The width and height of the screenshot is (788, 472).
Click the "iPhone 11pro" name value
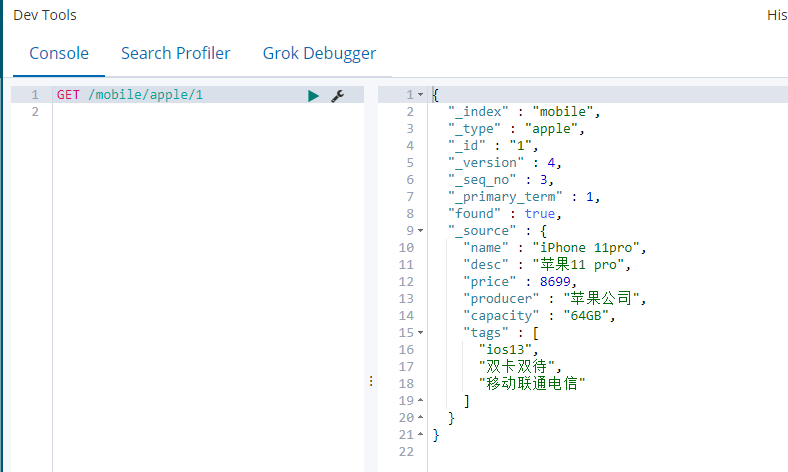click(585, 248)
